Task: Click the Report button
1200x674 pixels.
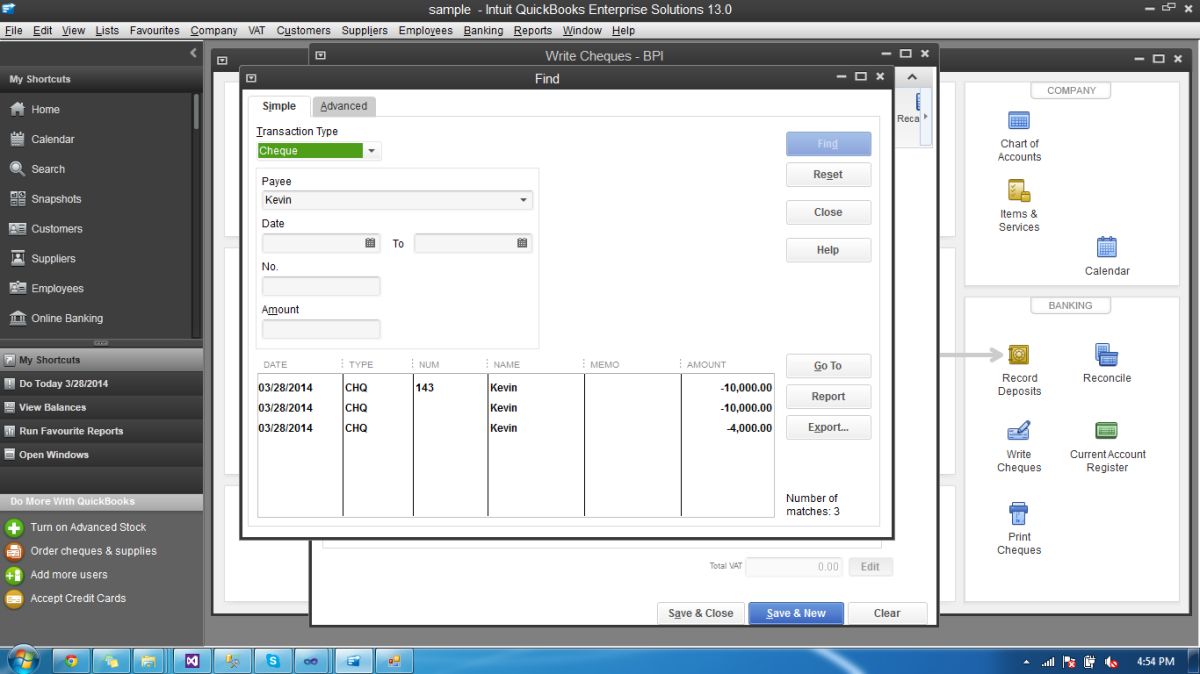Action: (x=828, y=396)
